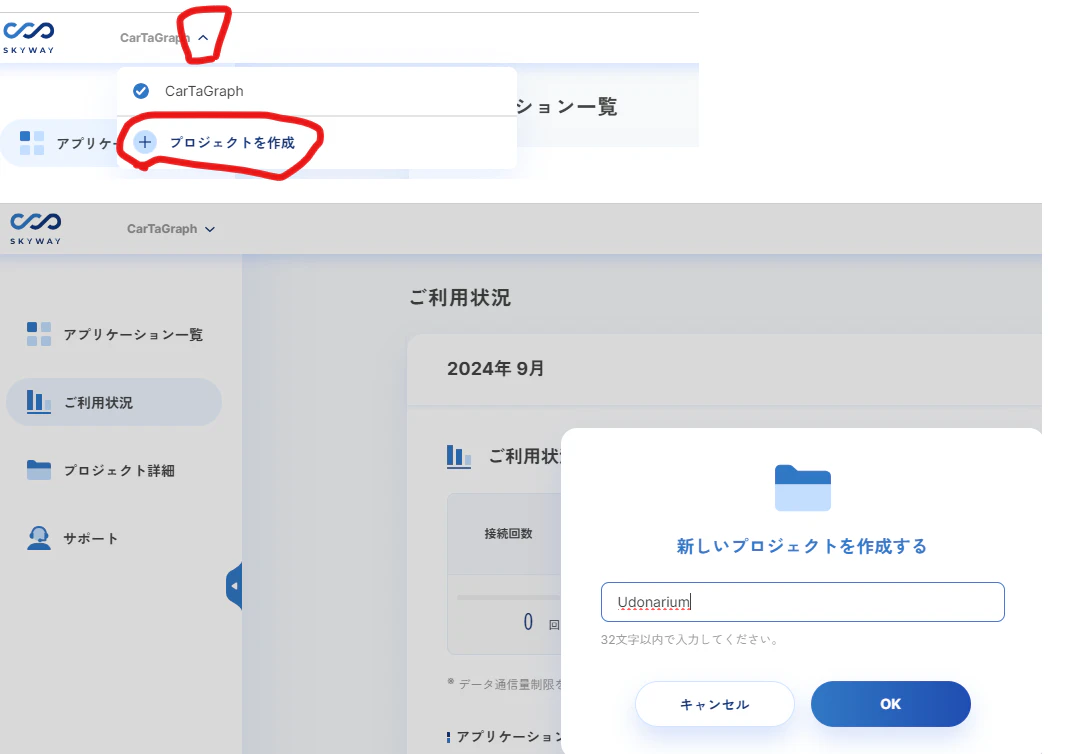Viewport: 1068px width, 754px height.
Task: Confirm project creation with the OK button
Action: click(x=890, y=704)
